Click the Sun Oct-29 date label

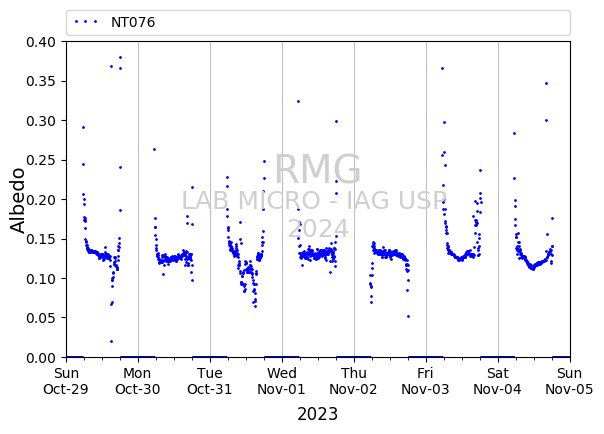click(66, 381)
